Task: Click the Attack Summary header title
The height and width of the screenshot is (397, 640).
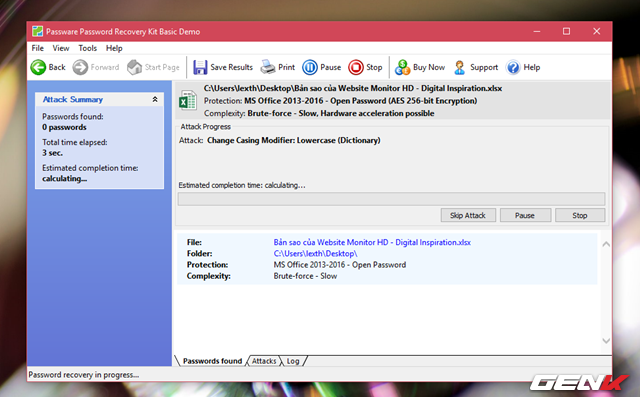Action: point(73,100)
